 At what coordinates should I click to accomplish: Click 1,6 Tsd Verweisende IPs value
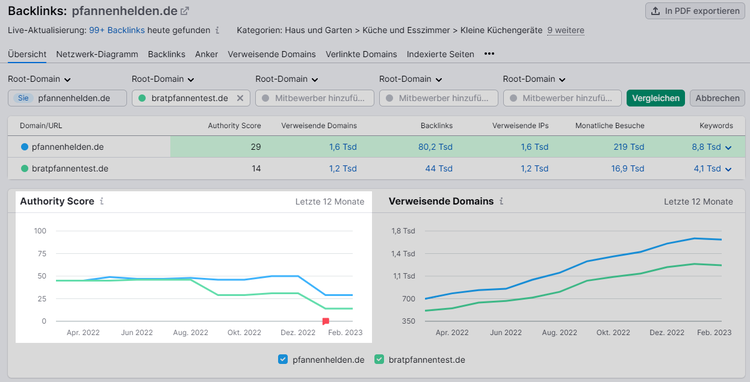coord(535,147)
